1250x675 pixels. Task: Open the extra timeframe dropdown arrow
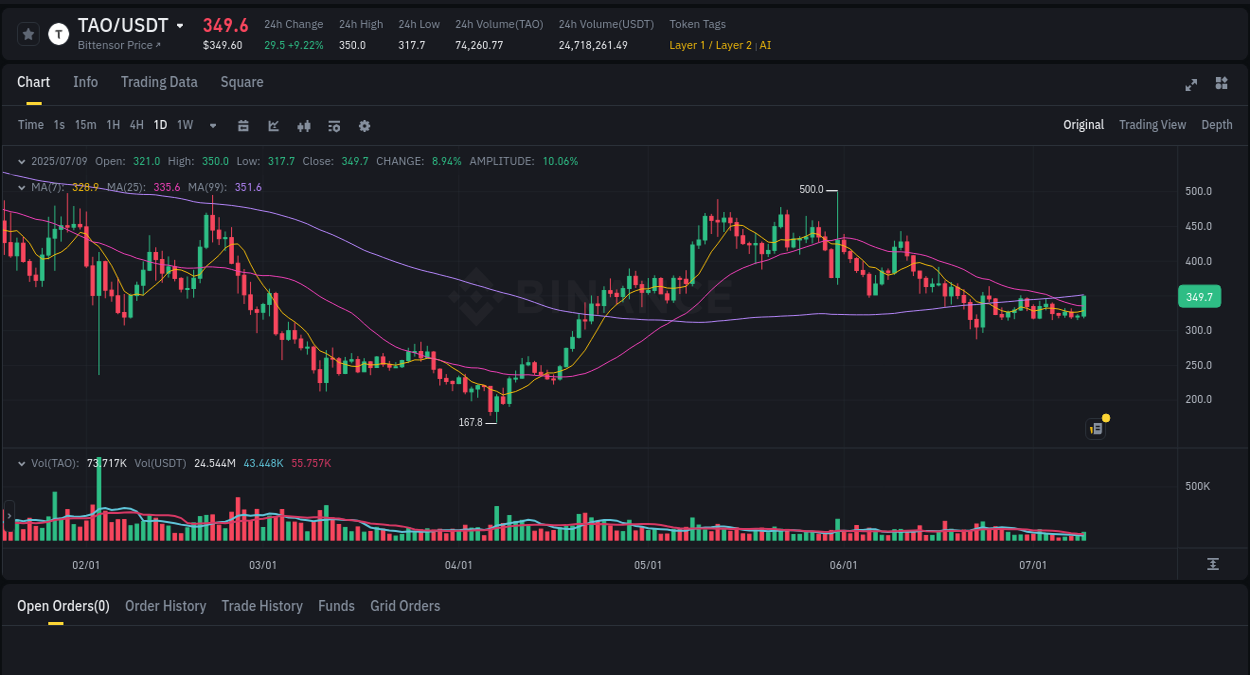click(211, 125)
